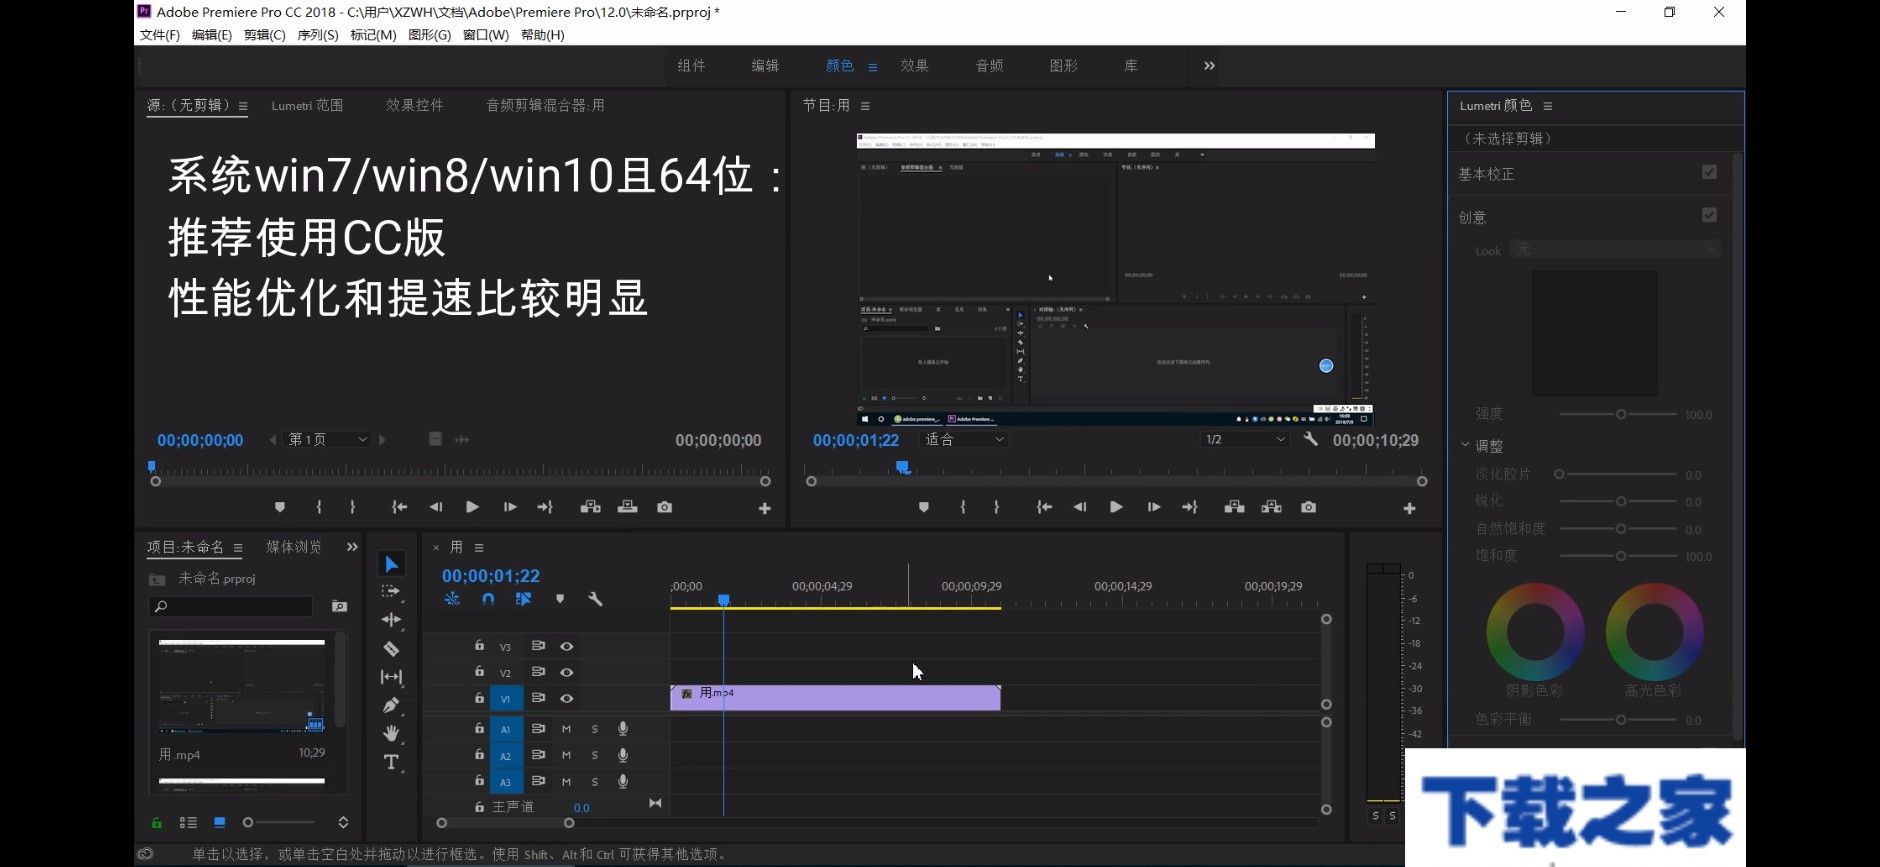Open the Lumetri Scopes tab
1880x867 pixels.
pyautogui.click(x=307, y=105)
